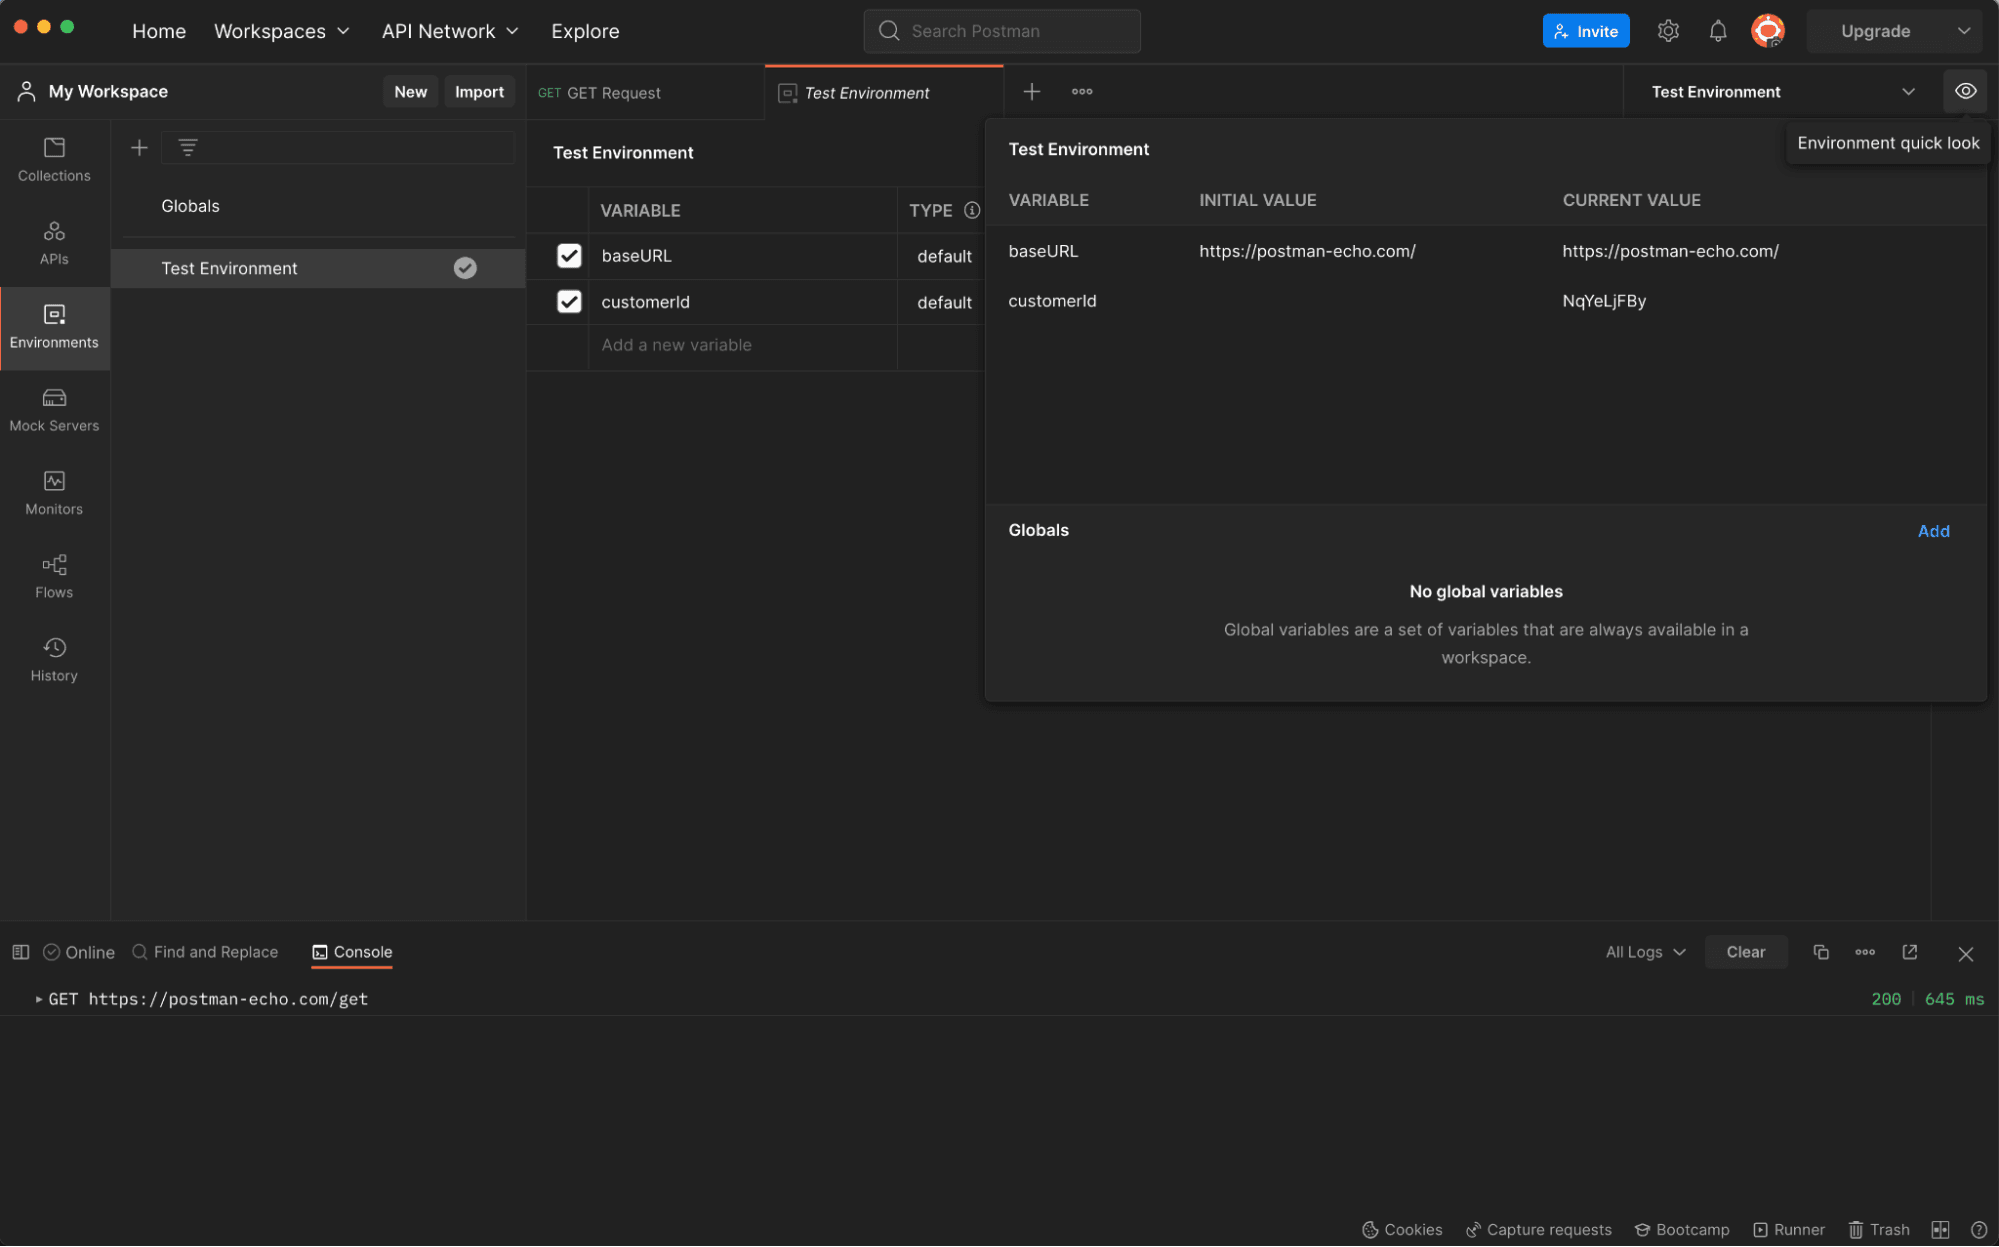Uncheck the baseURL variable checkbox
The image size is (1999, 1247).
[x=568, y=256]
